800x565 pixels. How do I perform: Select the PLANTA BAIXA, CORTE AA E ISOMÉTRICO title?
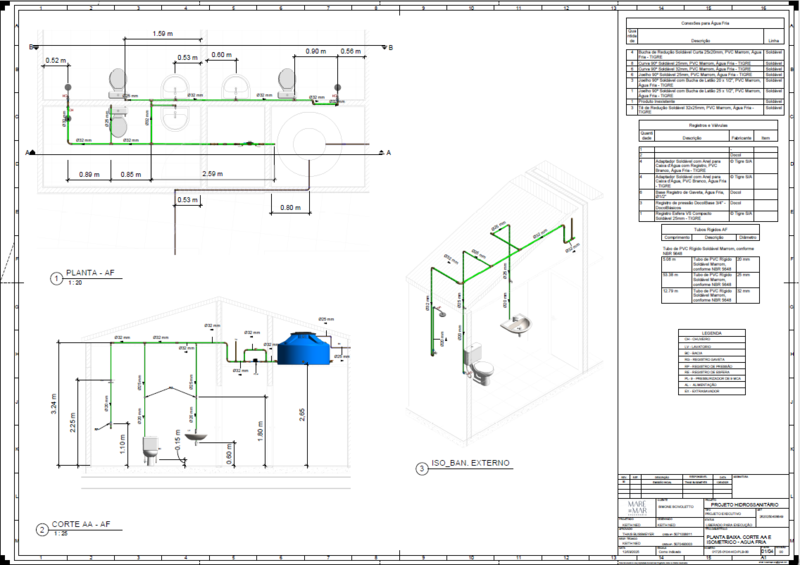[739, 539]
